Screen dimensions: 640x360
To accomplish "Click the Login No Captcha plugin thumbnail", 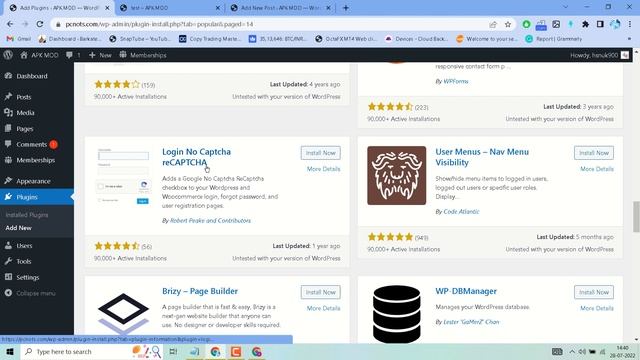I will (123, 176).
